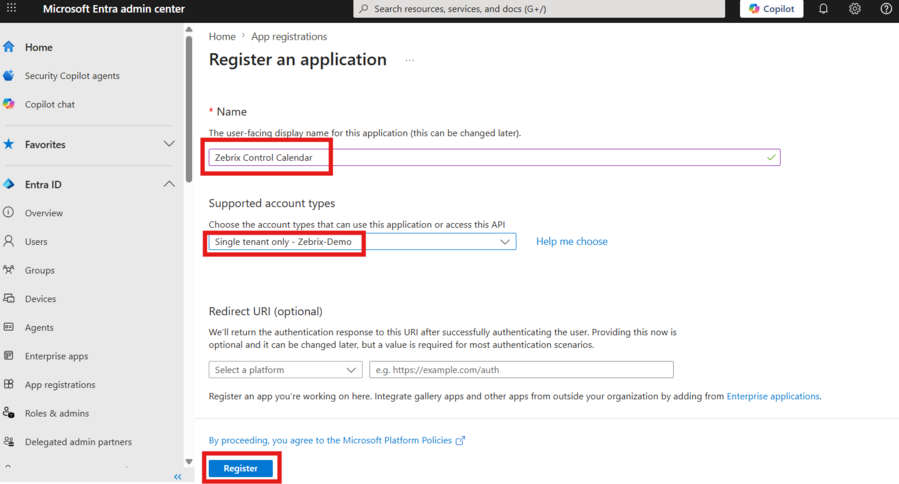Click the more options ellipsis beside title
The height and width of the screenshot is (484, 899).
pyautogui.click(x=409, y=60)
